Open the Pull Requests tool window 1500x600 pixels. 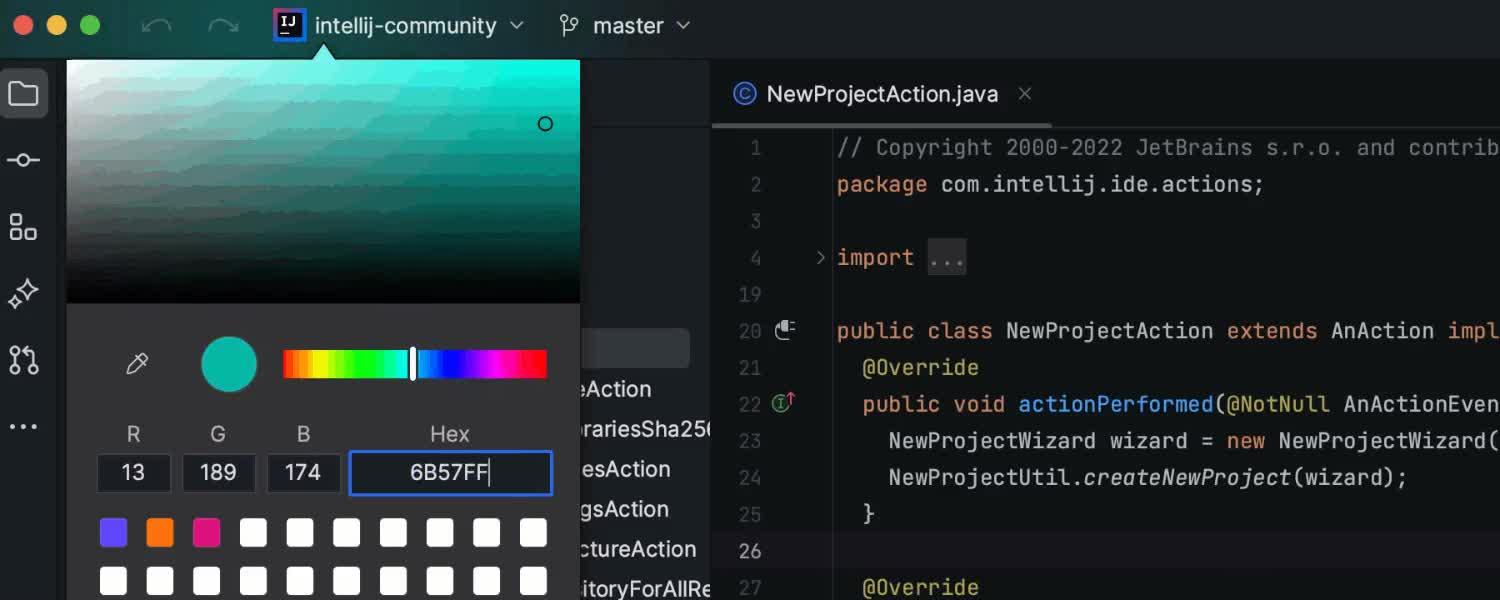click(24, 359)
